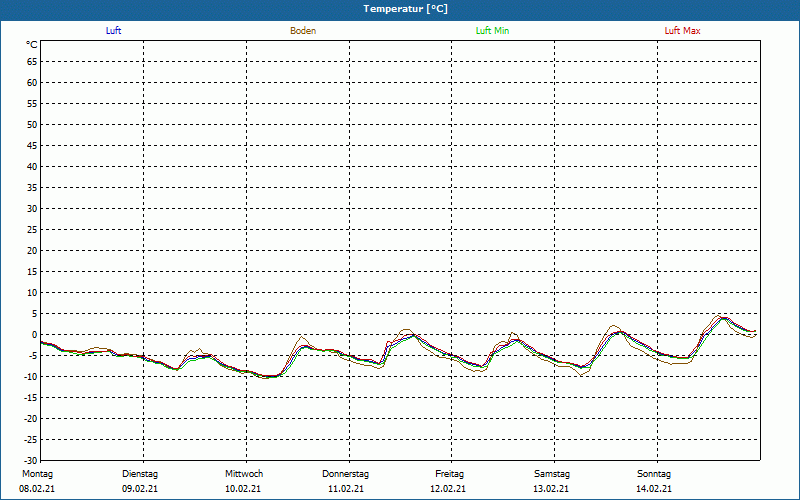The width and height of the screenshot is (800, 500).
Task: Click the 11.02.21 date label
Action: point(346,489)
